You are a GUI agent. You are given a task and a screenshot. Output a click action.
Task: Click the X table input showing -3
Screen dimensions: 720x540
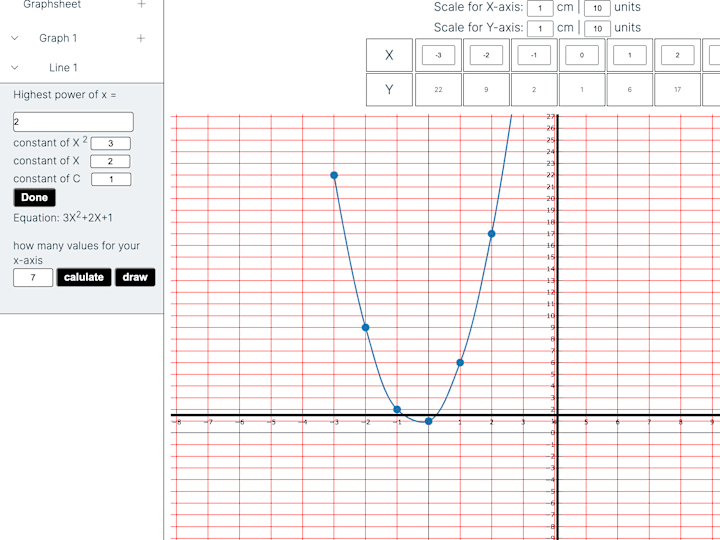point(439,55)
